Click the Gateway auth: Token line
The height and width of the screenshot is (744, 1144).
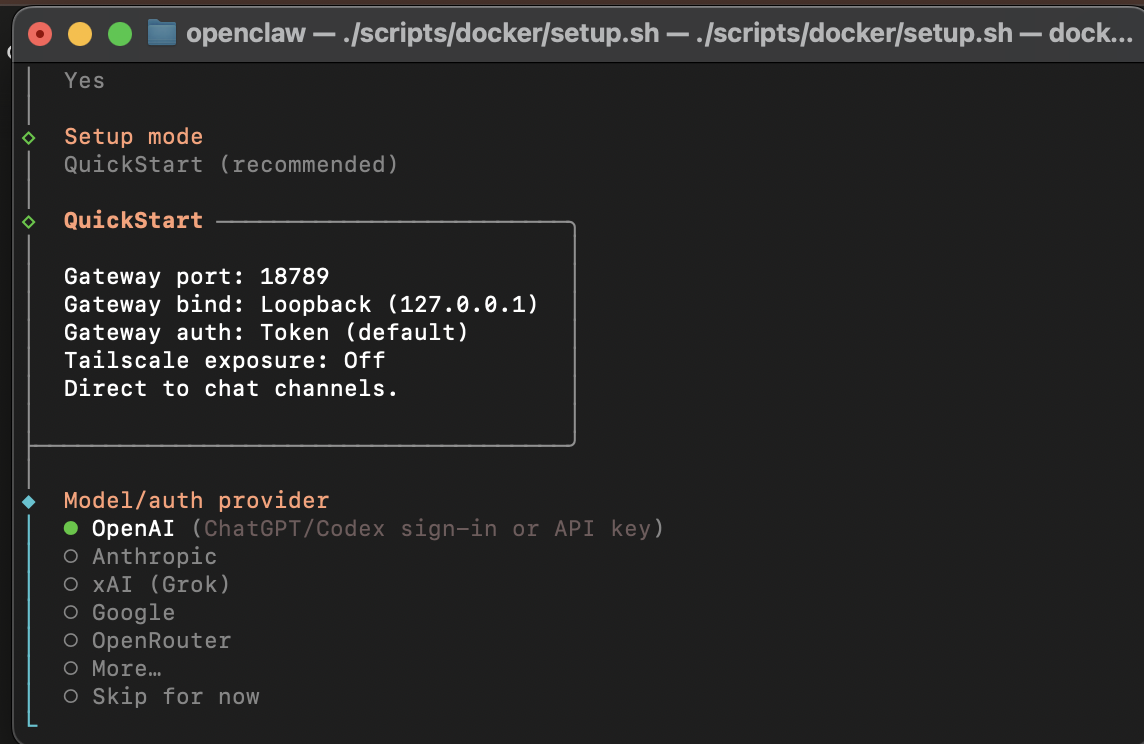266,333
